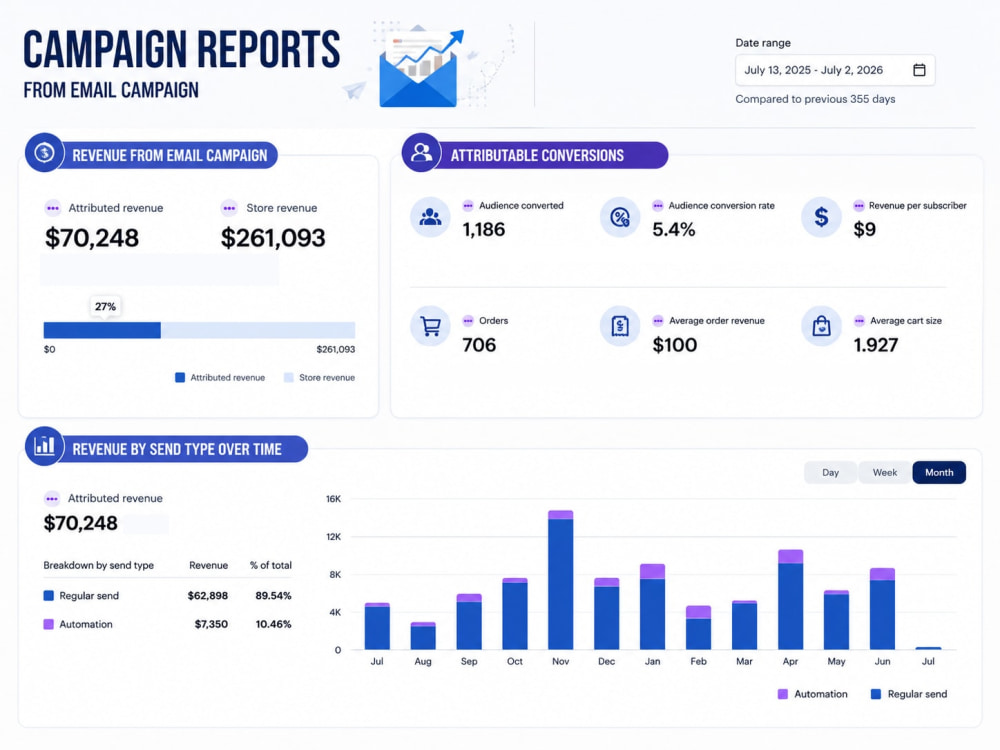The image size is (1000, 750).
Task: Click the 10.46% Automation cell
Action: 274,624
